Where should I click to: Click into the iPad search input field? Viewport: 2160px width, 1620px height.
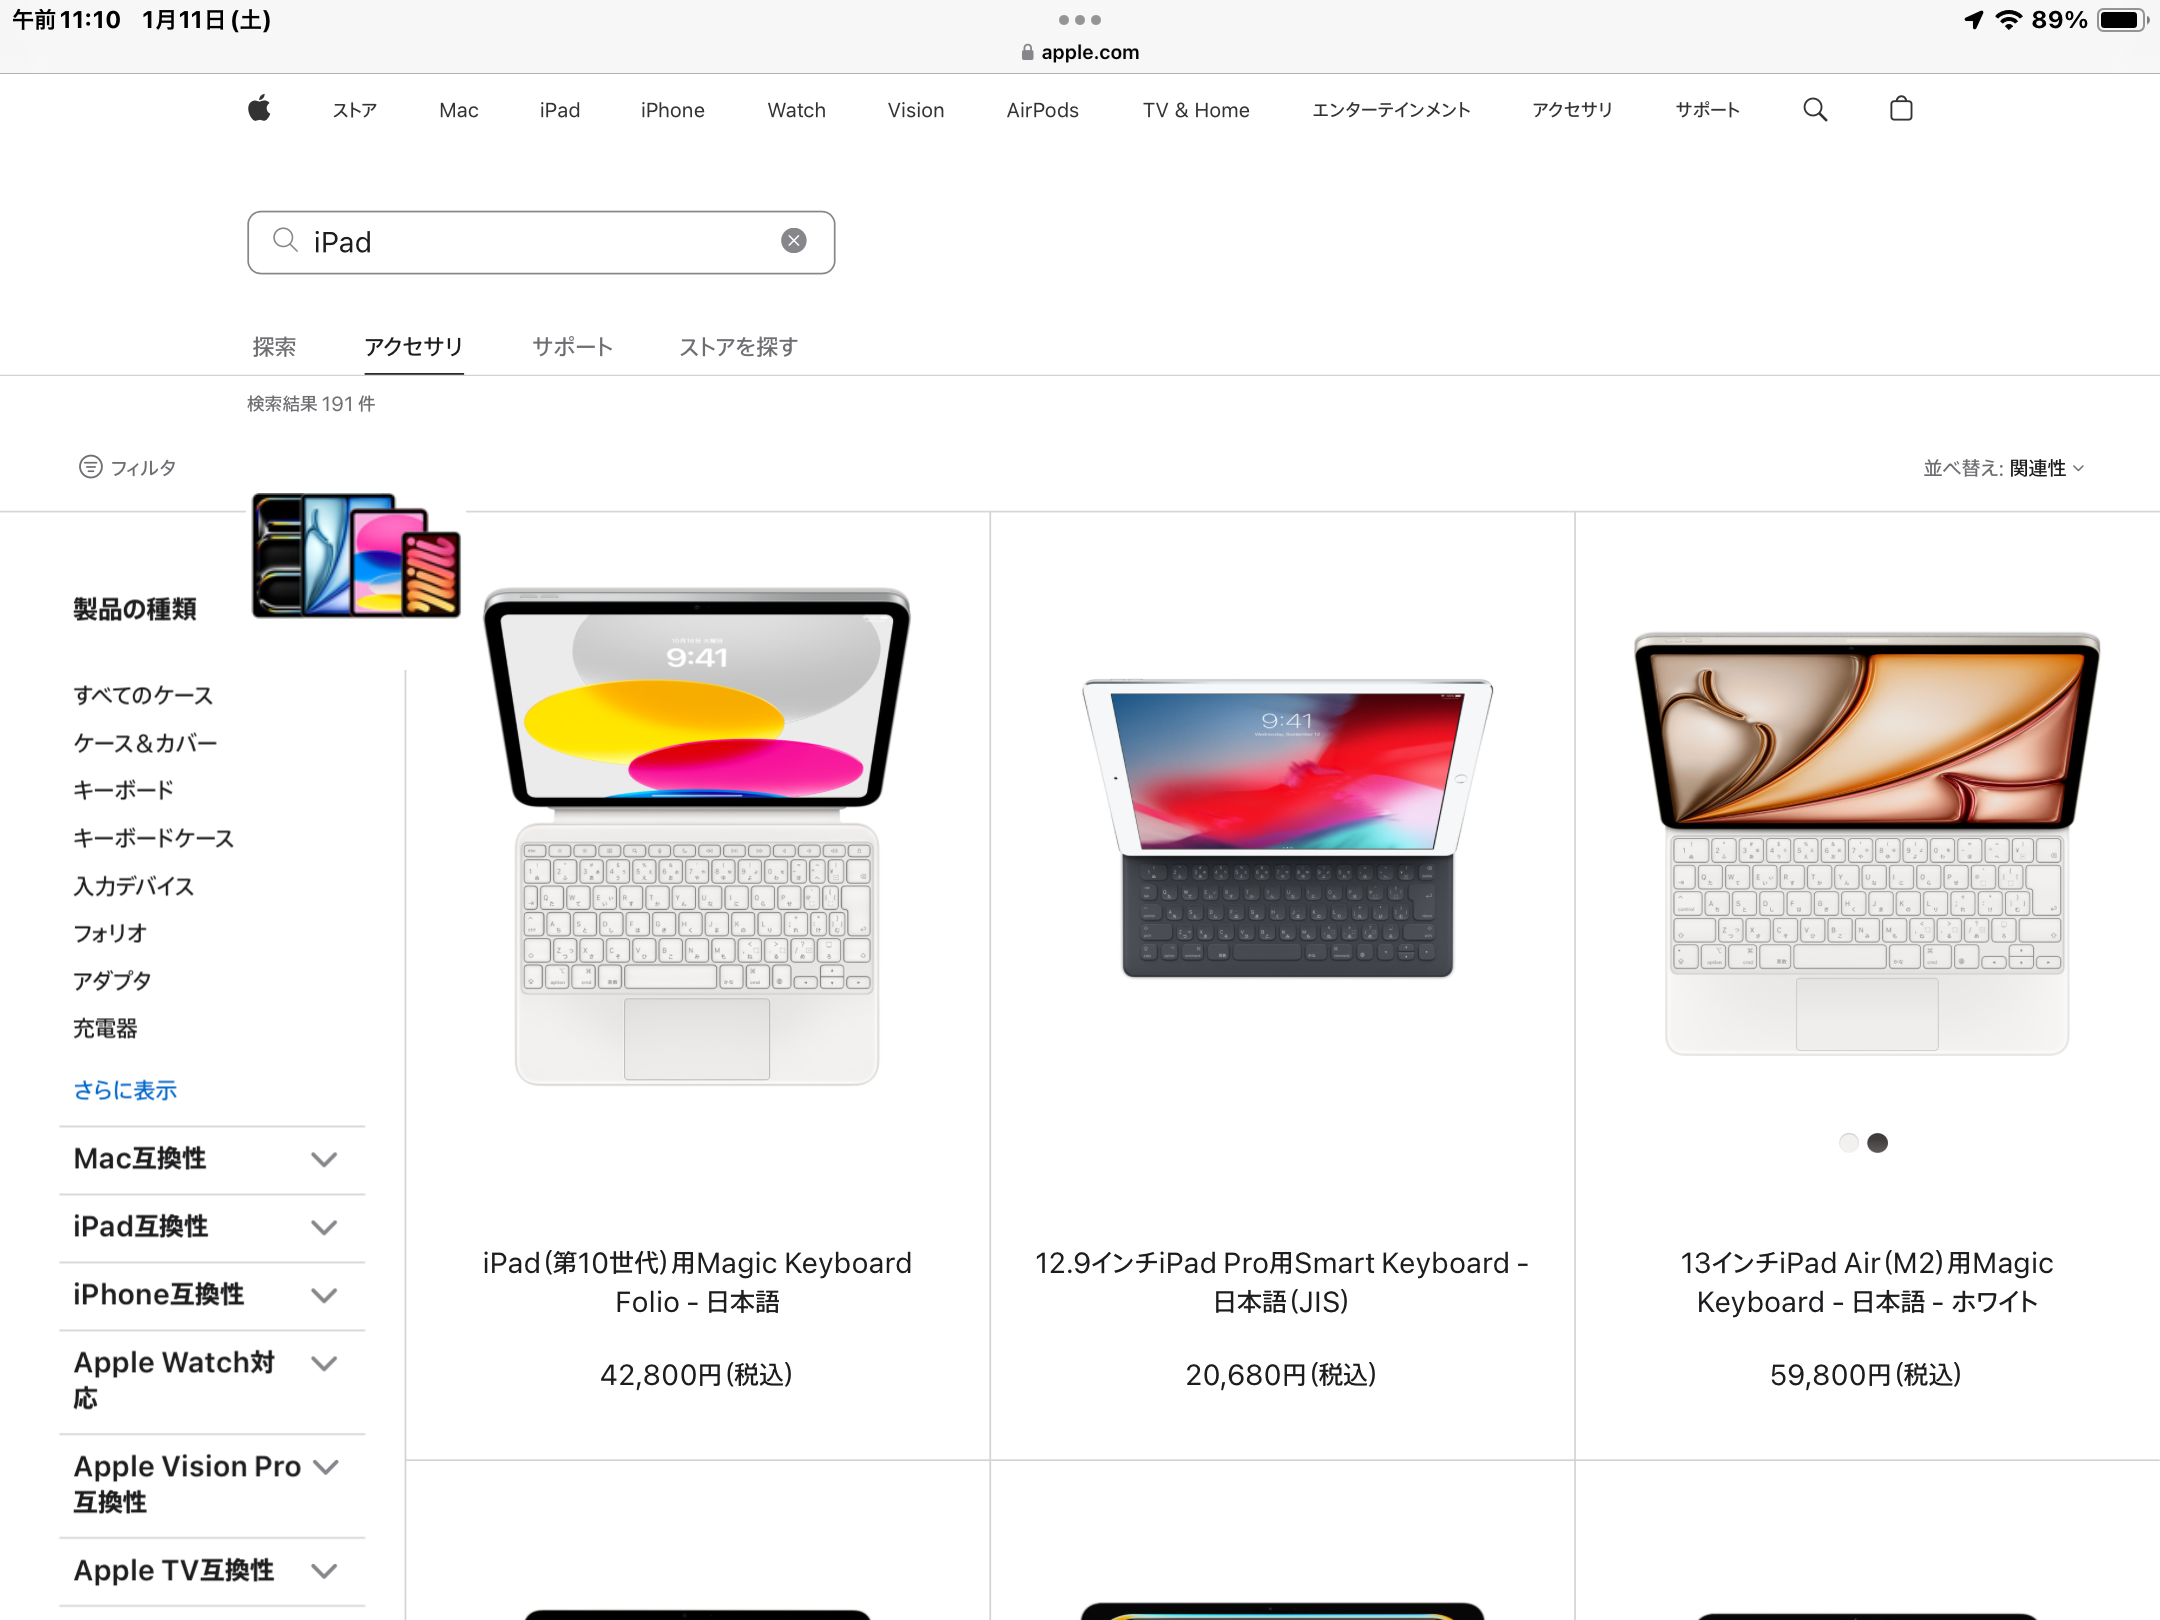point(540,242)
